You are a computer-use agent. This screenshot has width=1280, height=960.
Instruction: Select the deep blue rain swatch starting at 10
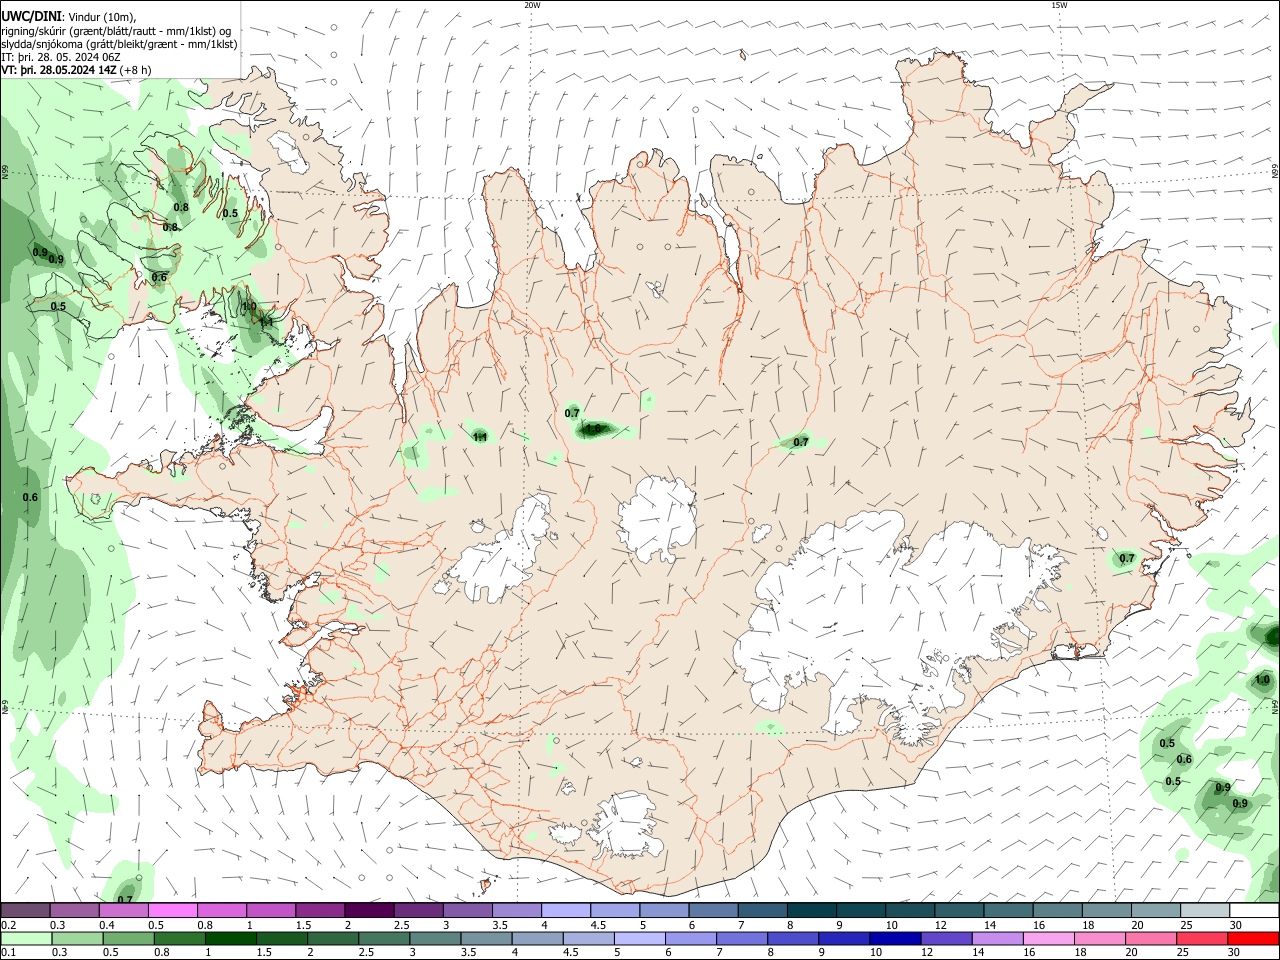896,939
